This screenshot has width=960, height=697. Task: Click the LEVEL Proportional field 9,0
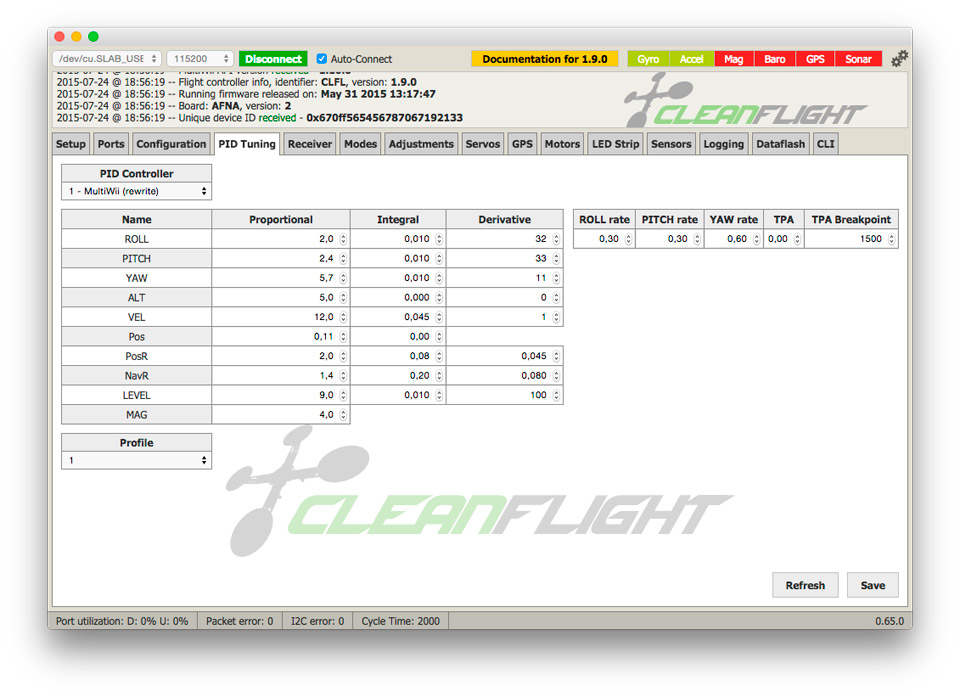(x=280, y=395)
